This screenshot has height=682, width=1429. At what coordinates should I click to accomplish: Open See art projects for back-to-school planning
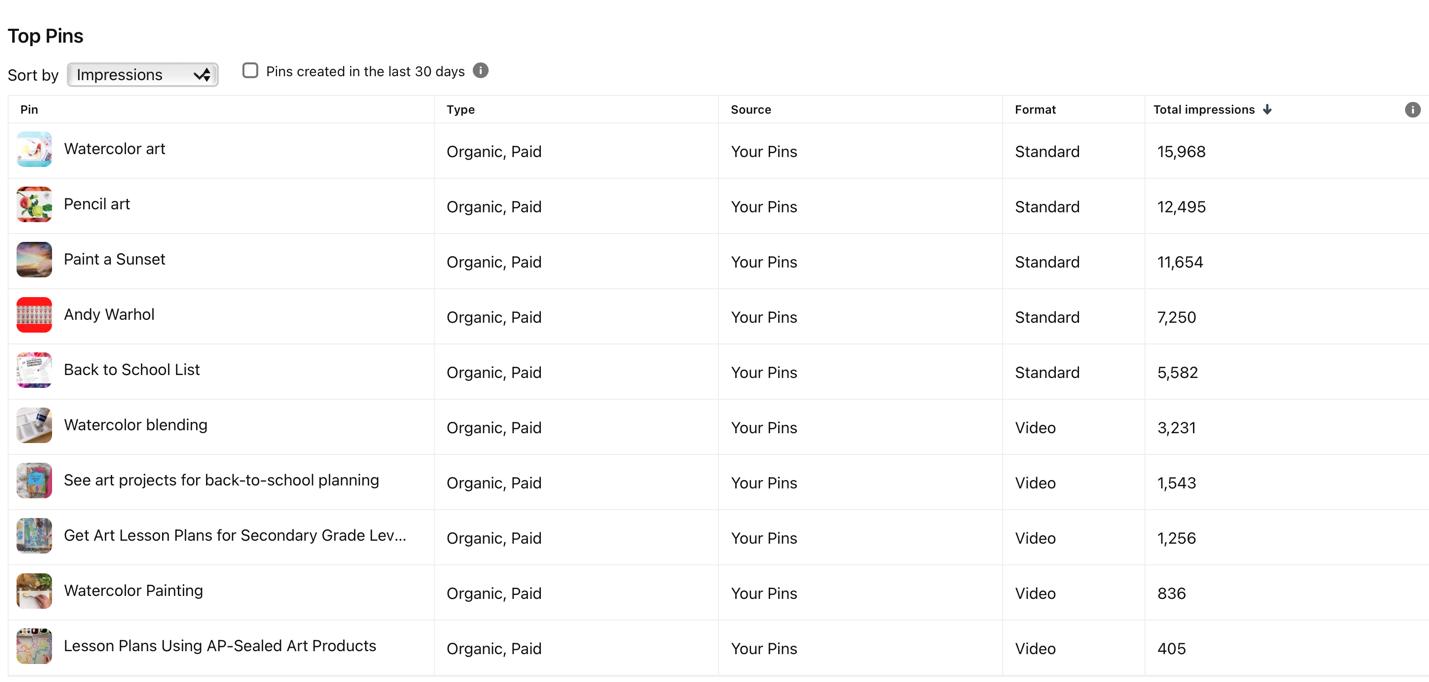[x=221, y=480]
